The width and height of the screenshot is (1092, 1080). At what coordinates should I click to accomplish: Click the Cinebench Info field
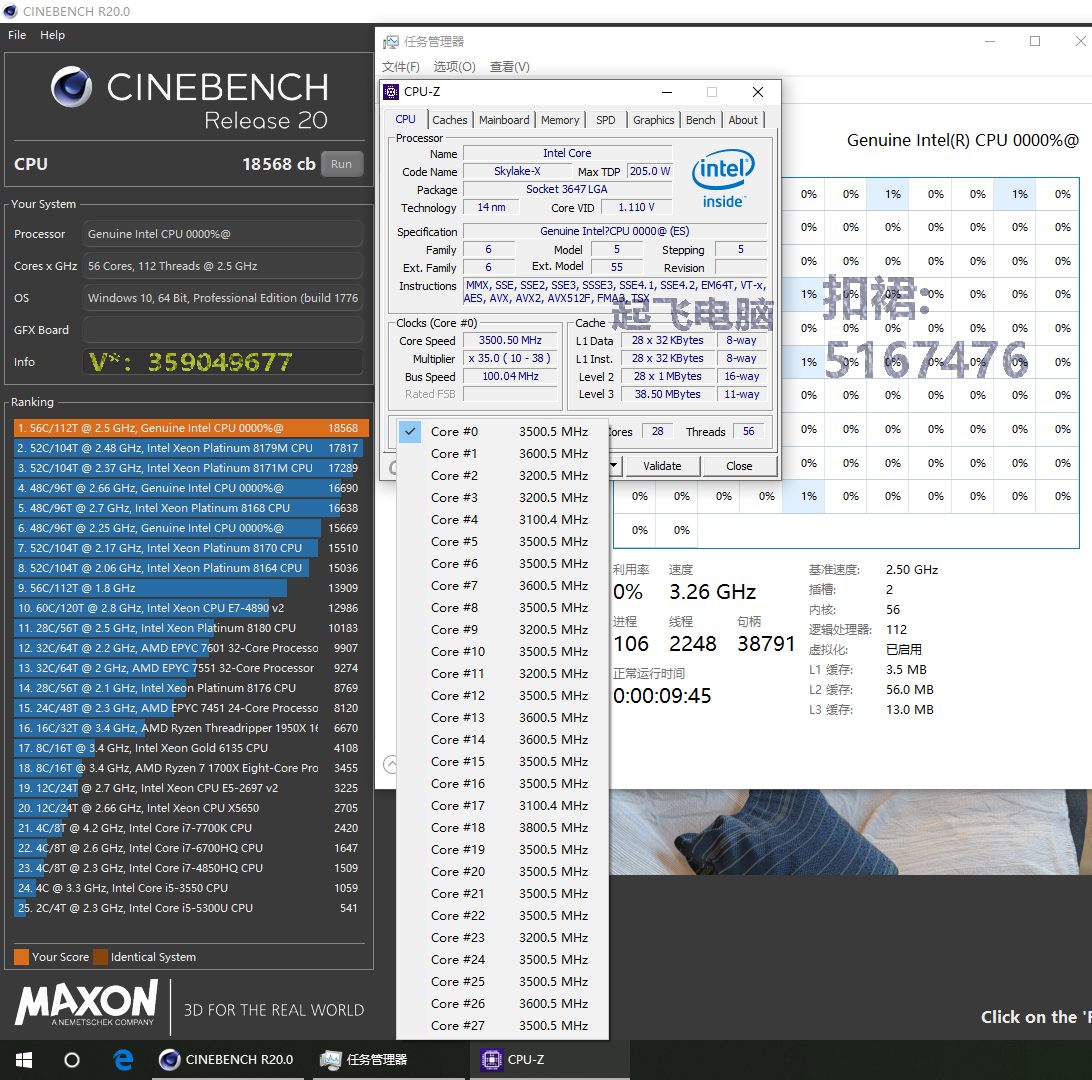pyautogui.click(x=222, y=362)
